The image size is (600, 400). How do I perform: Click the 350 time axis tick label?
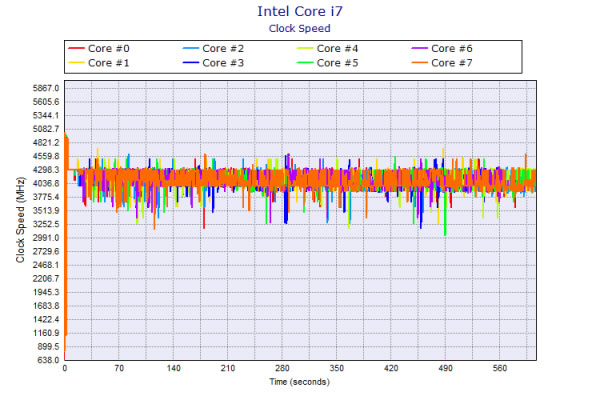tap(337, 369)
